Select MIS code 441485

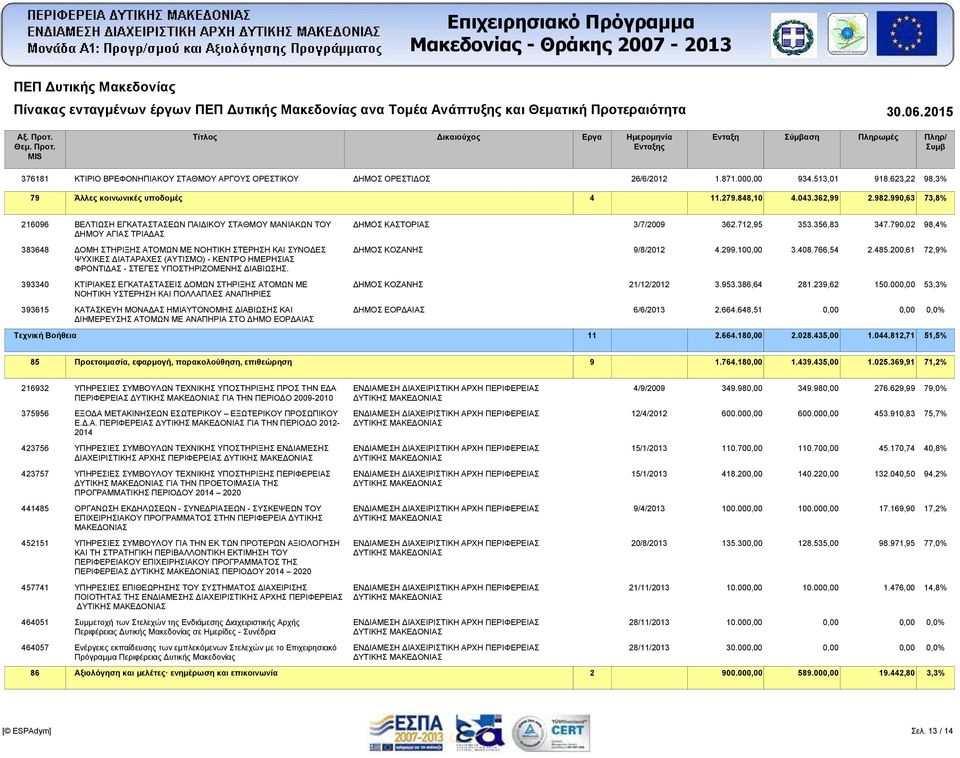(x=35, y=508)
